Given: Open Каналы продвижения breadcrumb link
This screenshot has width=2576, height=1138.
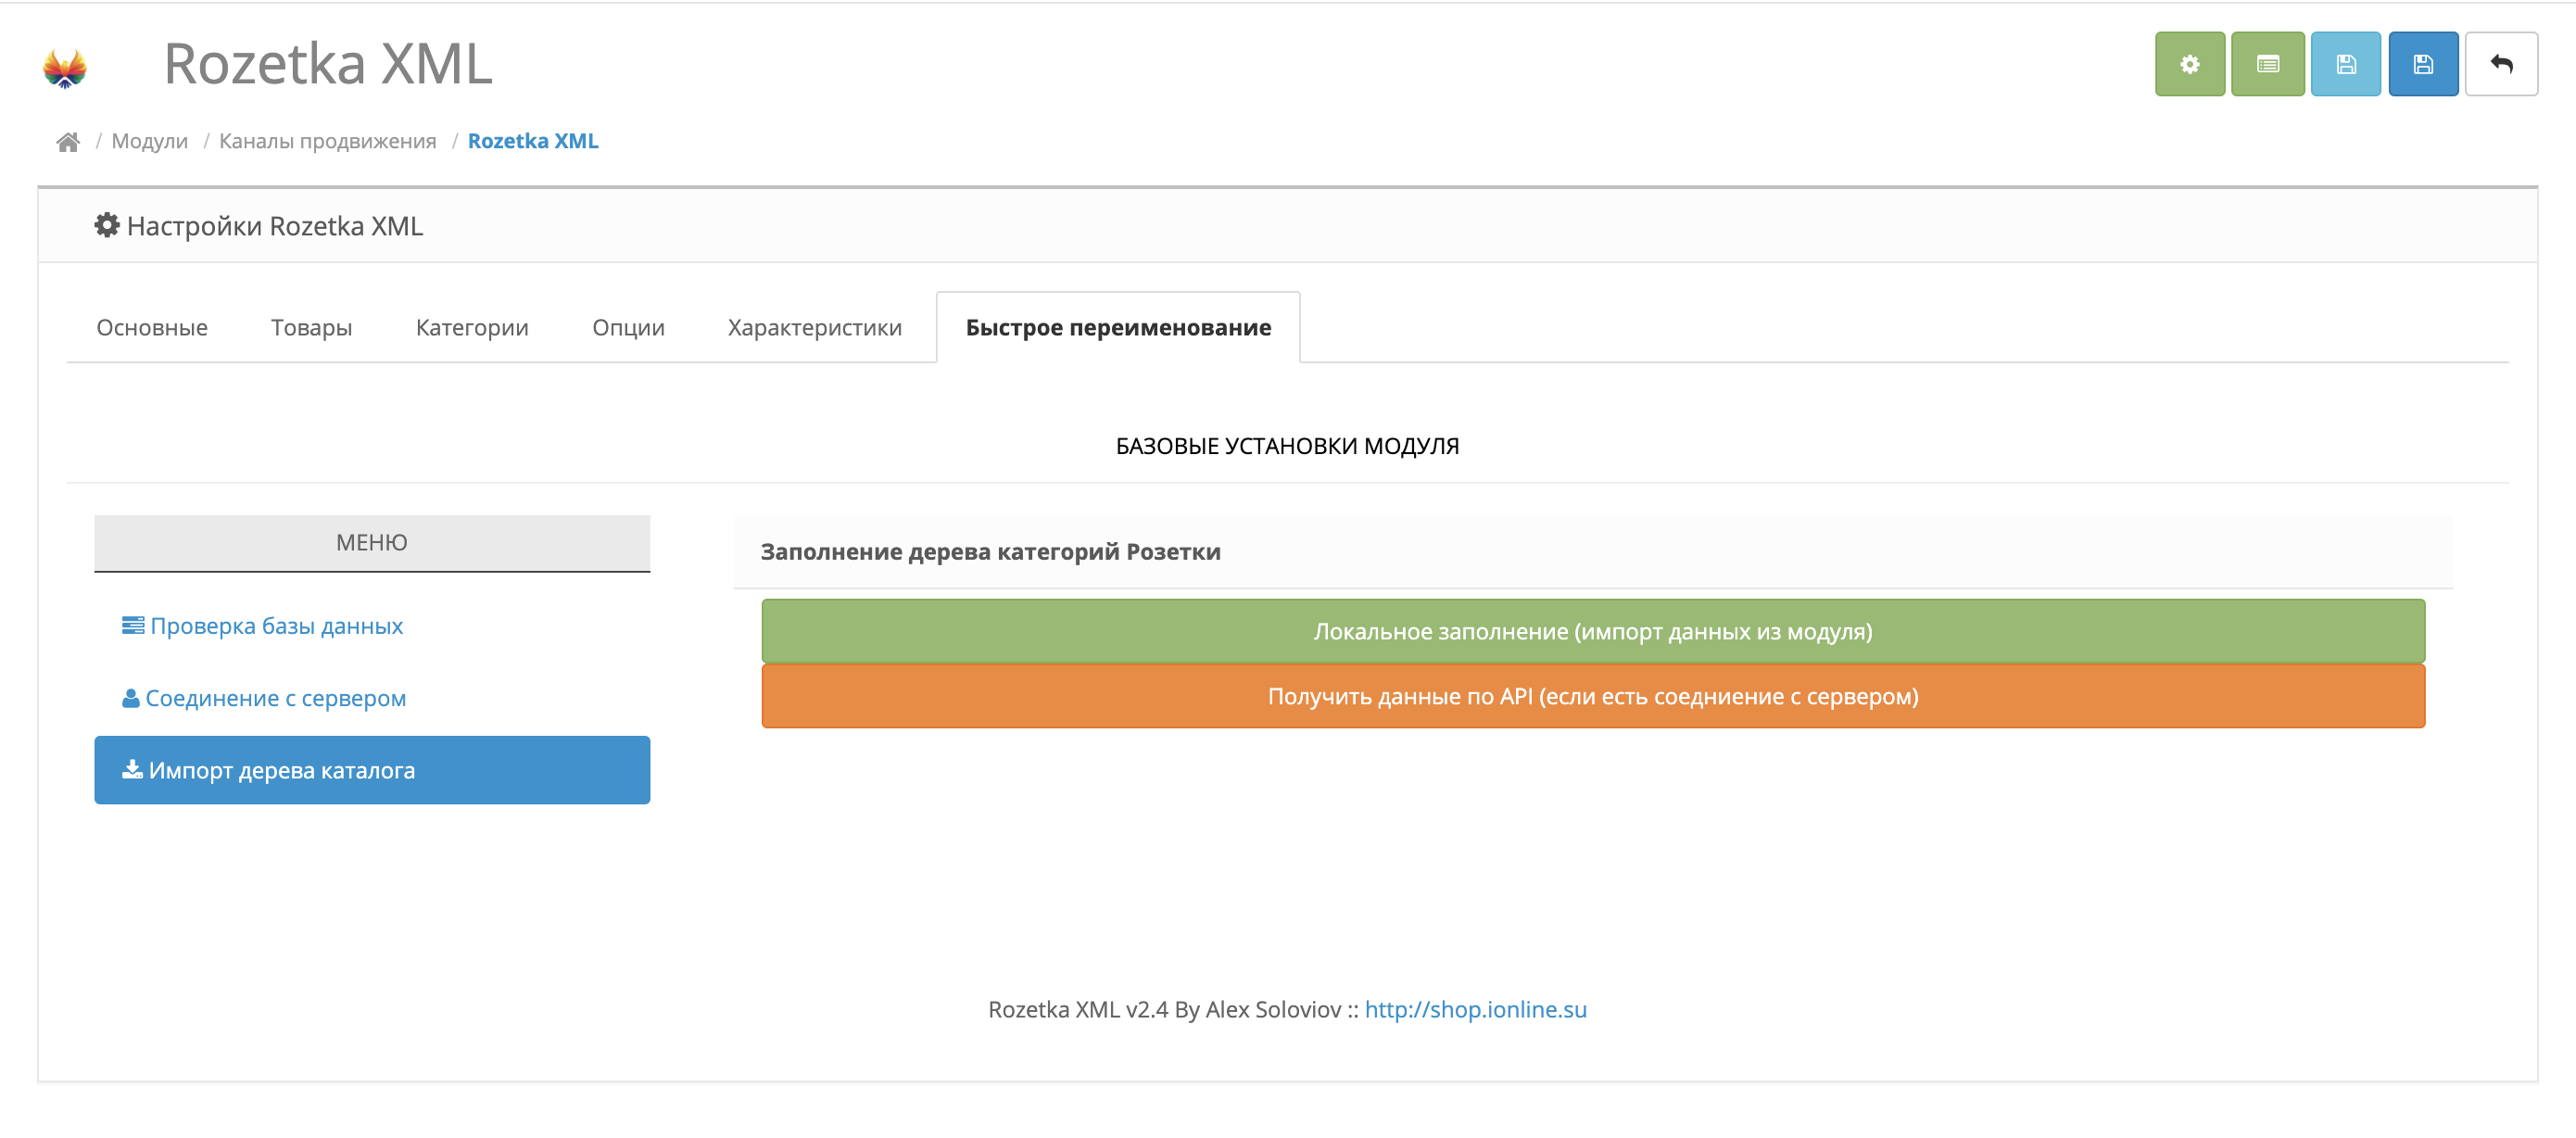Looking at the screenshot, I should [327, 141].
